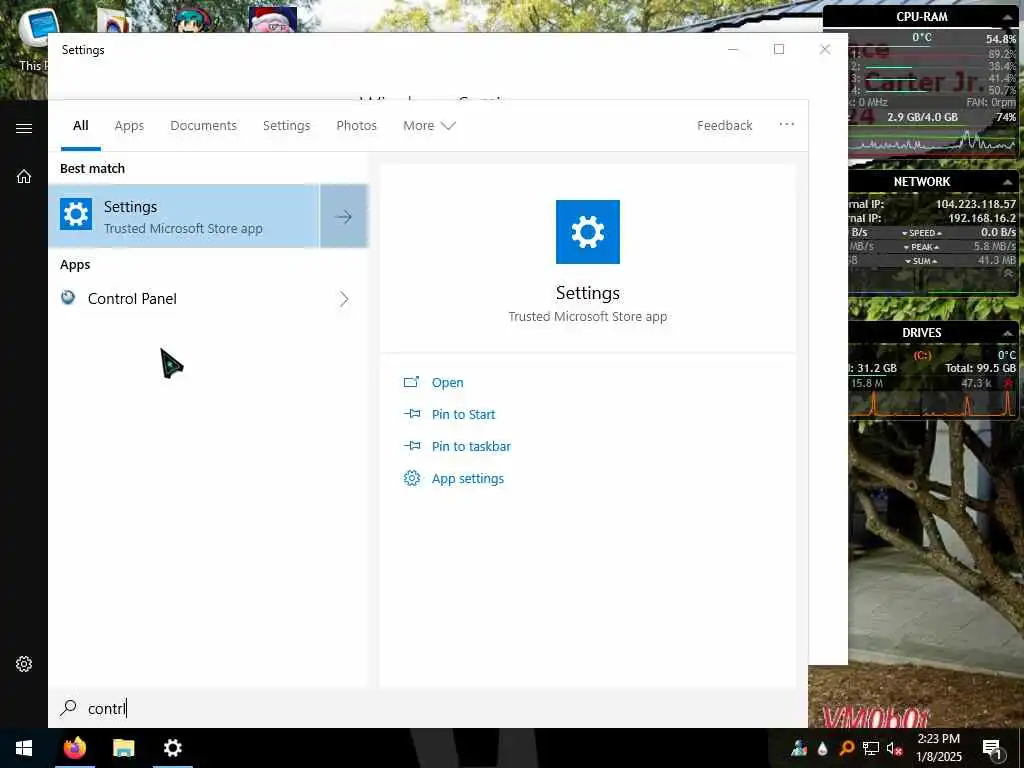The height and width of the screenshot is (768, 1024).
Task: Click the taskbar clock showing 2:23 PM
Action: [x=938, y=748]
